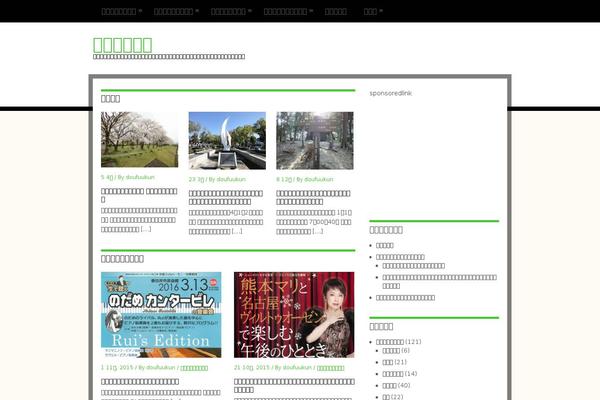Open the sidebar subcategory with count (6)

(391, 351)
